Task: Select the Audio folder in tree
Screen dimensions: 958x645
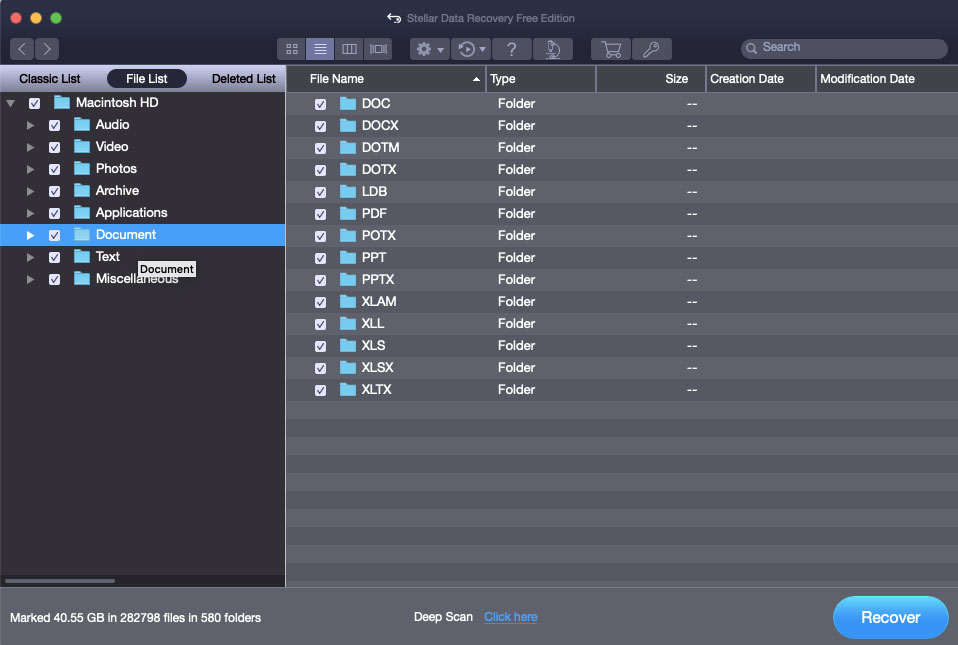Action: (x=112, y=125)
